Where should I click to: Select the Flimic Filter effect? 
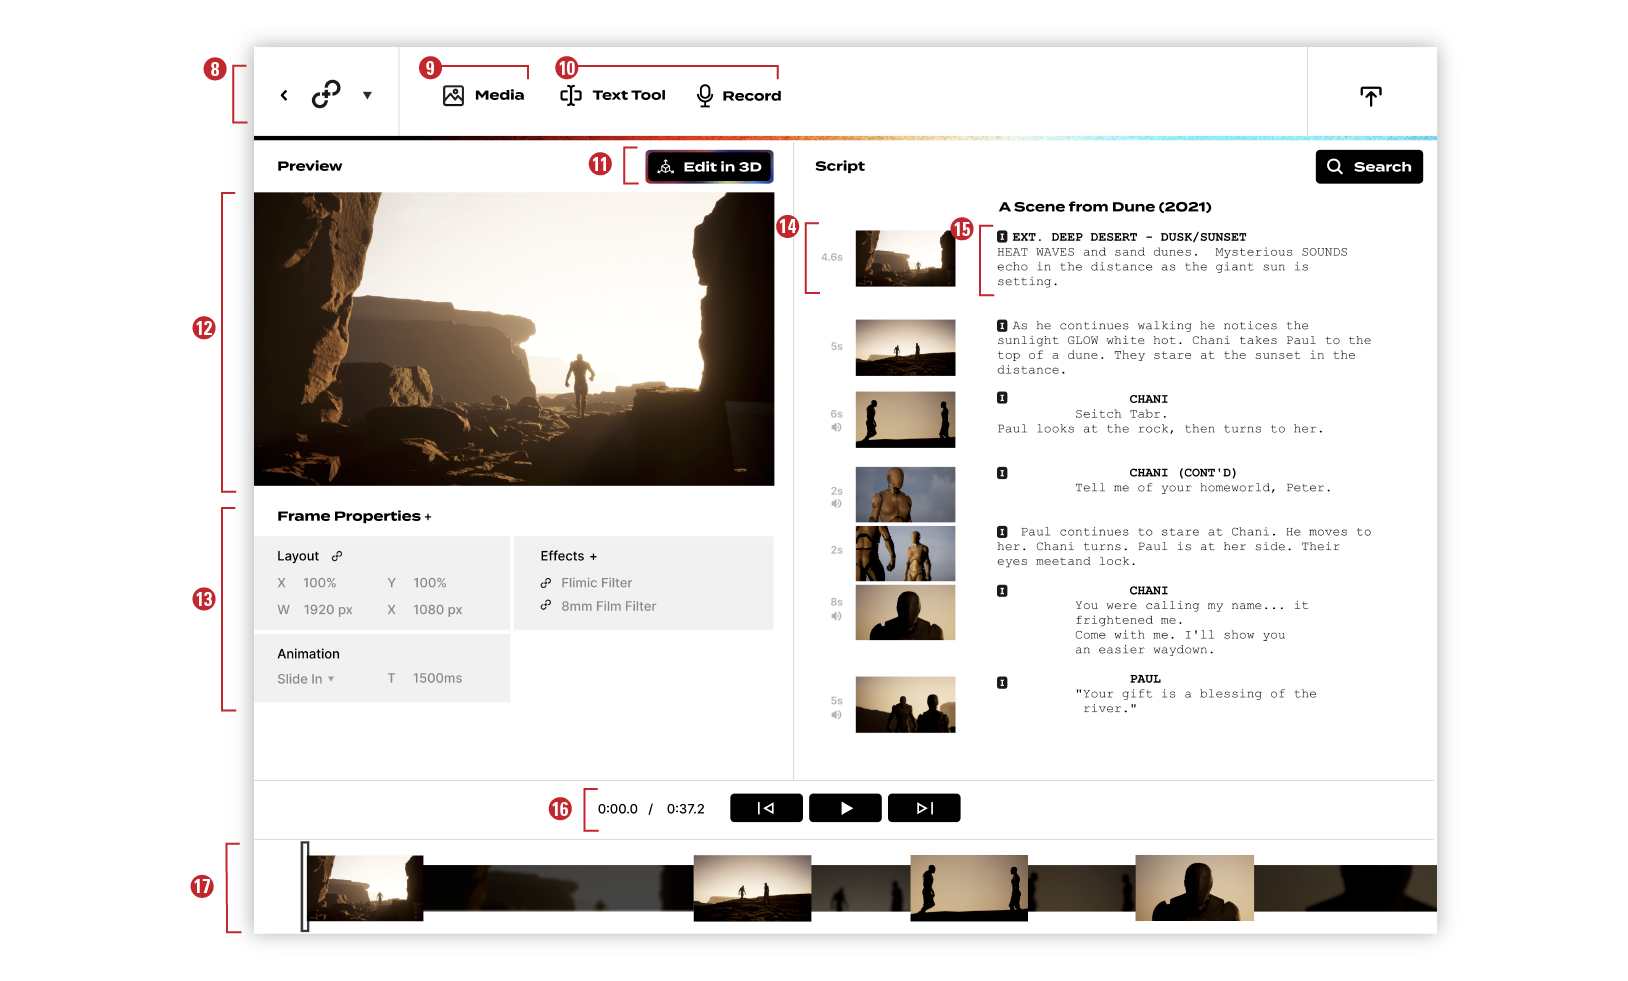click(596, 583)
